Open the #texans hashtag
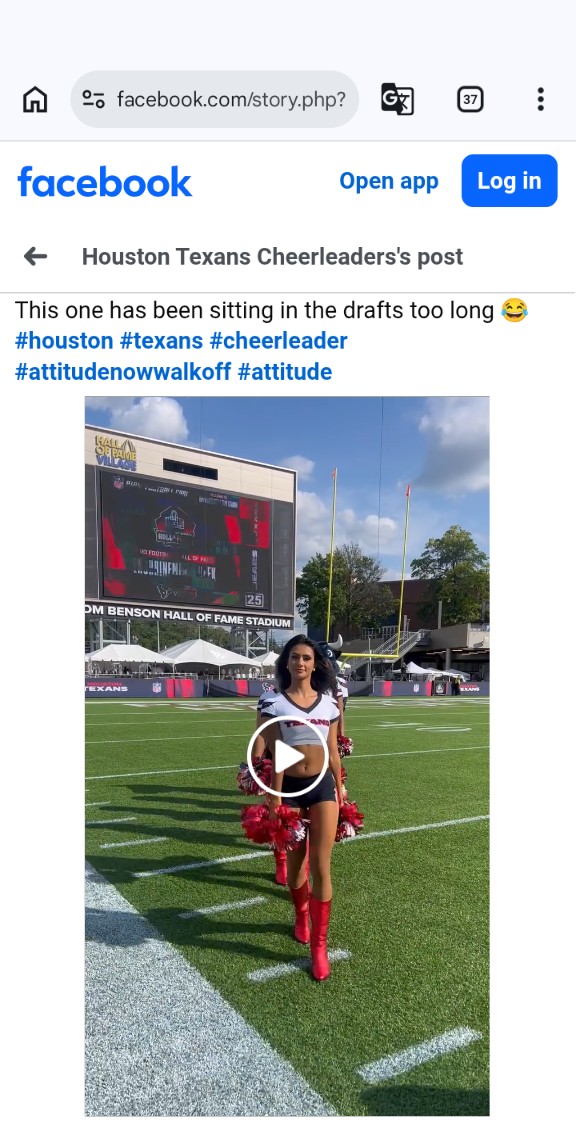 click(x=161, y=341)
